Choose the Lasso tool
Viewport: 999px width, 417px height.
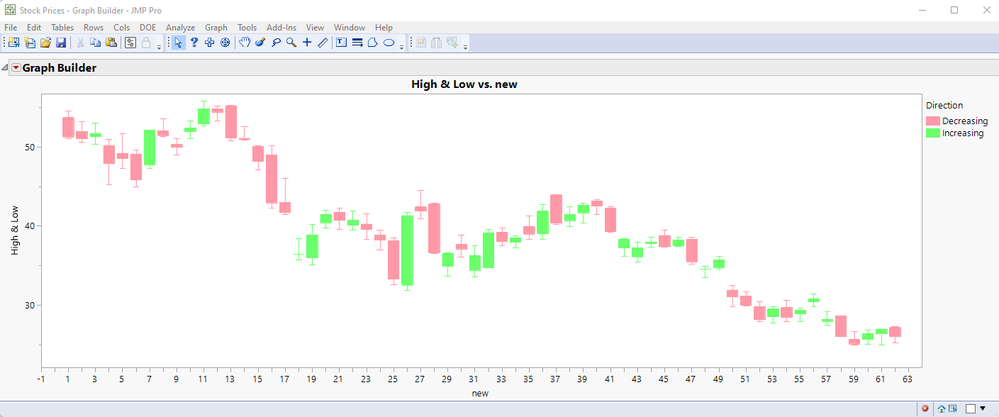pos(276,43)
